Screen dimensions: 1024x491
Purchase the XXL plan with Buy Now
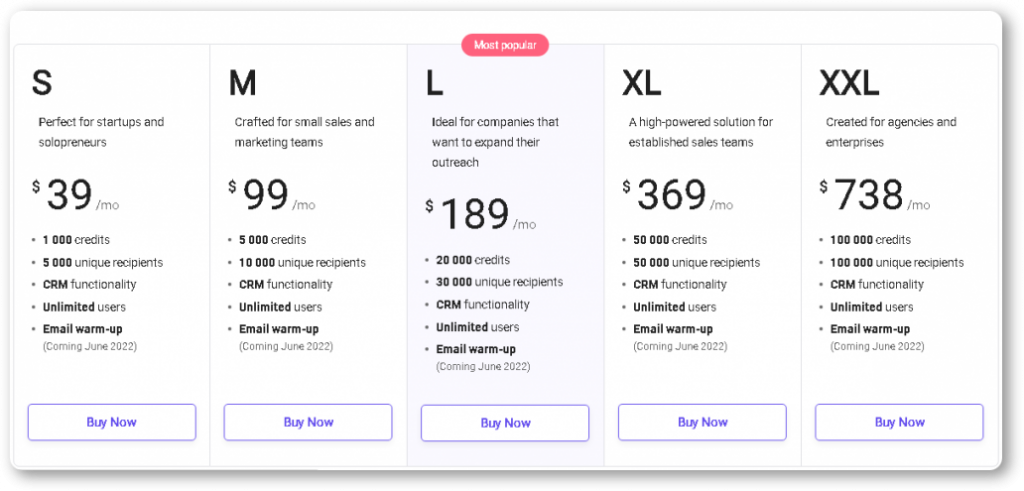[899, 422]
